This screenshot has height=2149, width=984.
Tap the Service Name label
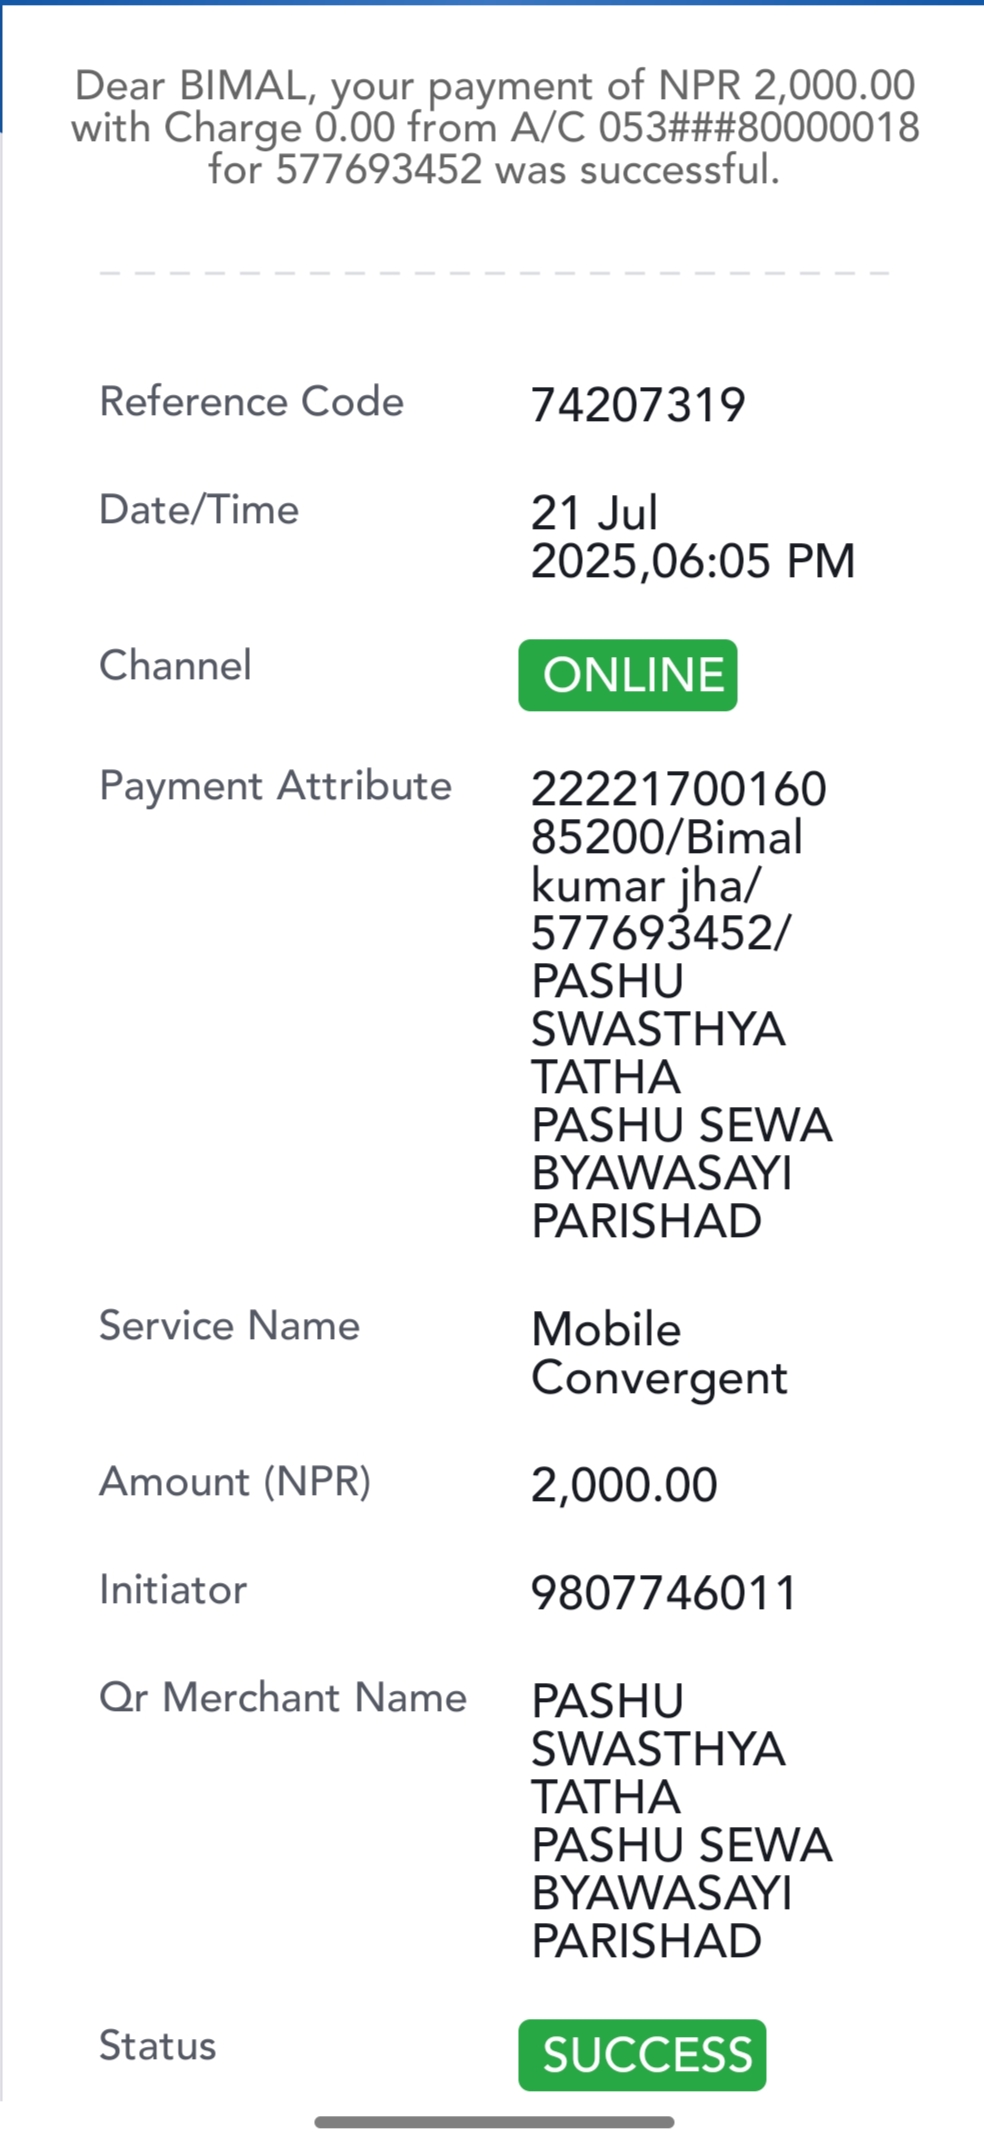229,1325
